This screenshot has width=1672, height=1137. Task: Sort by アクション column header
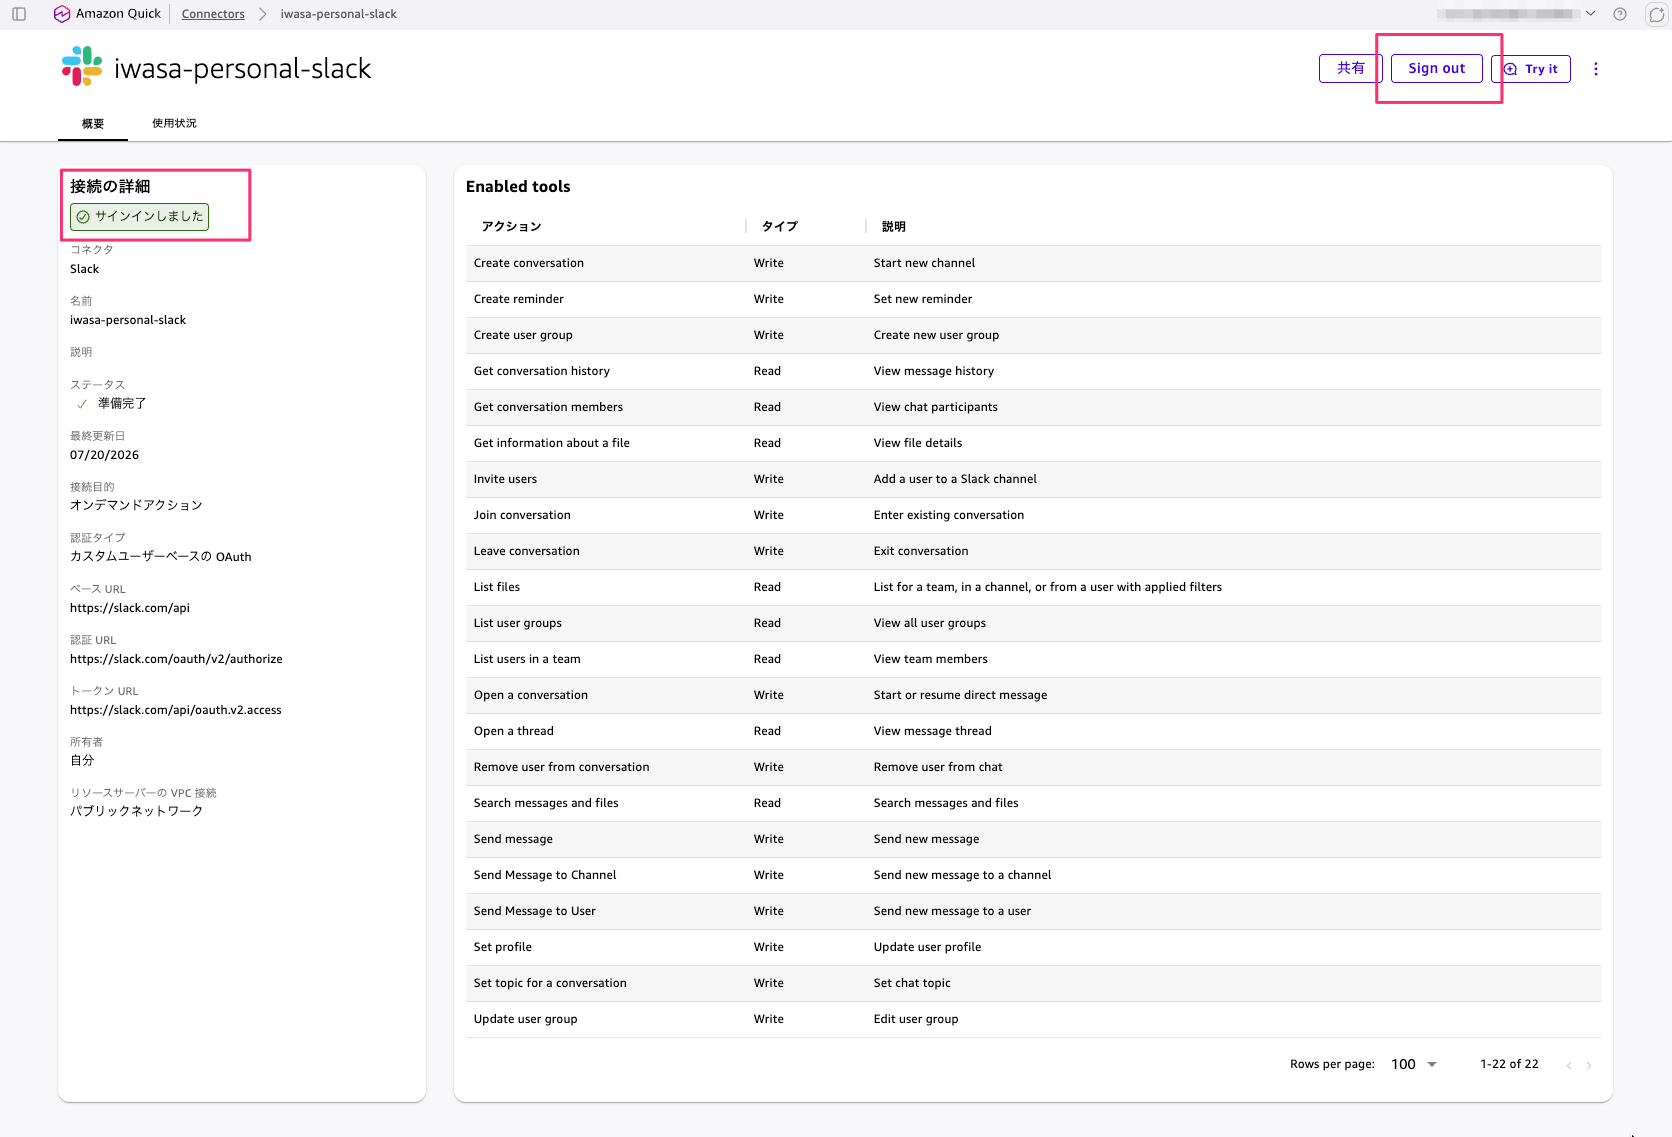point(511,227)
